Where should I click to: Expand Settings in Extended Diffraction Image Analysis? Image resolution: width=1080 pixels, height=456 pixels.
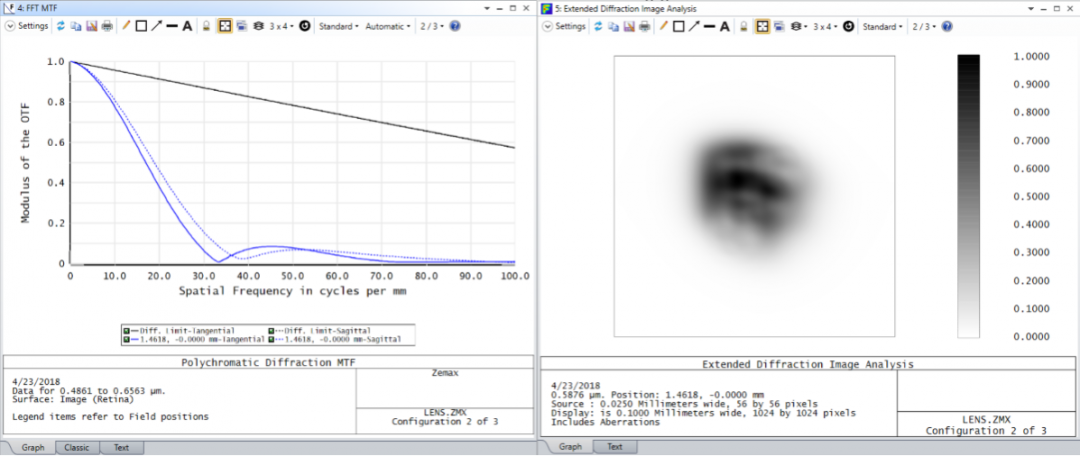pyautogui.click(x=566, y=26)
